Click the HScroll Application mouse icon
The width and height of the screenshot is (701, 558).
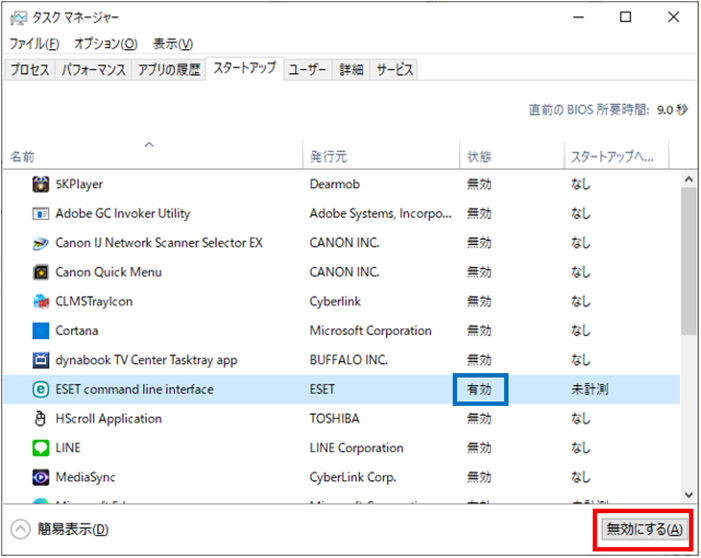41,419
